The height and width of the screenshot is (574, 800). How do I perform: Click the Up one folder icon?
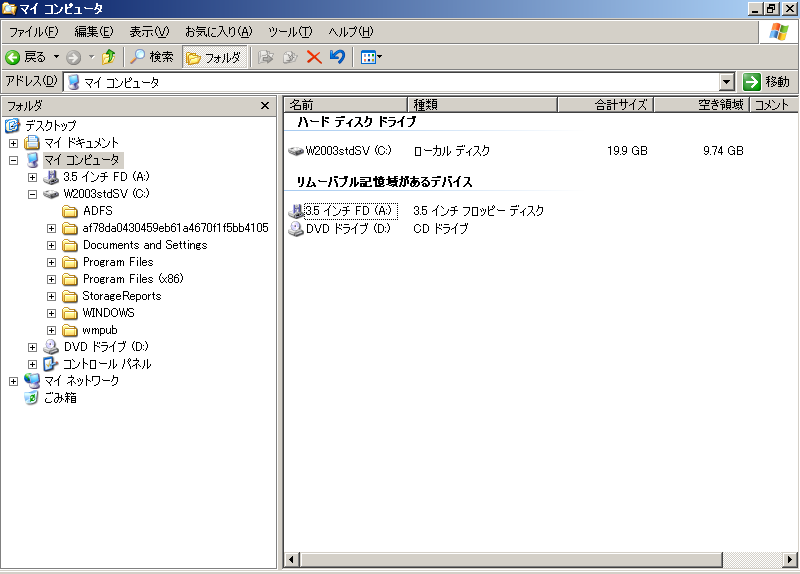[109, 57]
